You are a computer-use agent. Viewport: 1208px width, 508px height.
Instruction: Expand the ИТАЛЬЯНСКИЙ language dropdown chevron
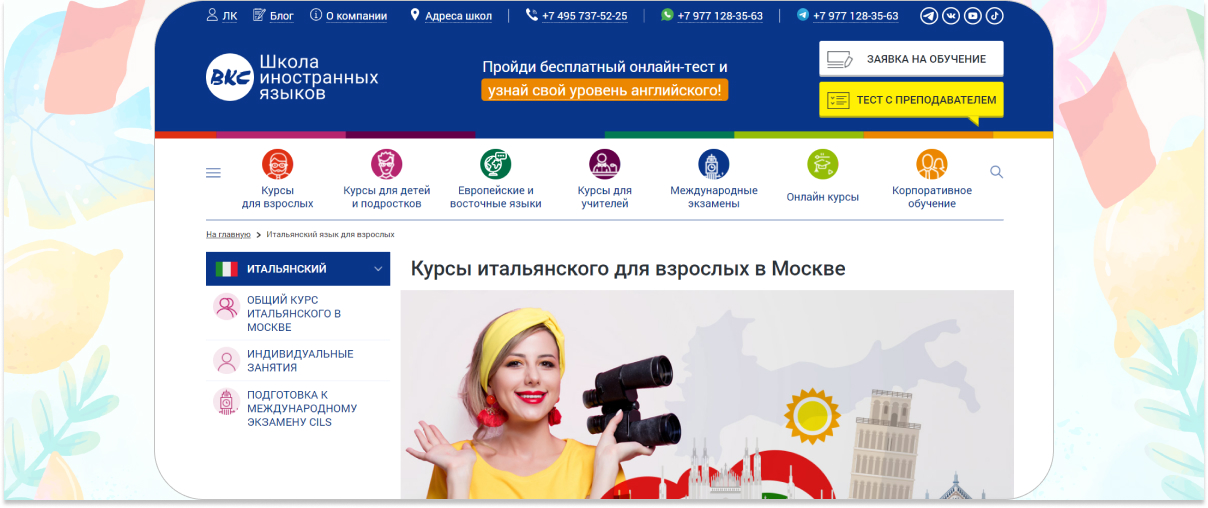pyautogui.click(x=378, y=269)
